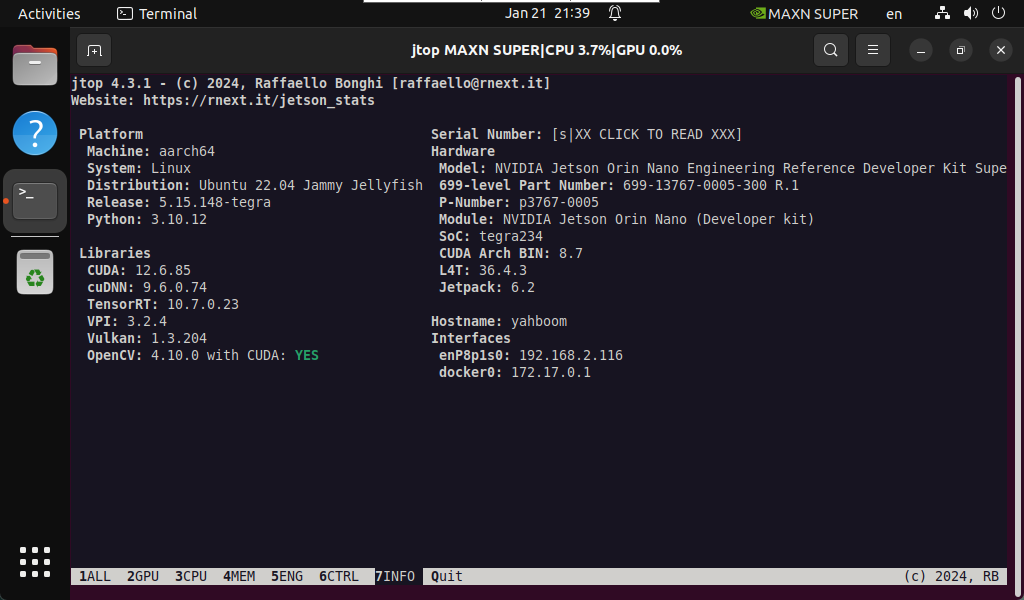Click Quit in jtop bottom bar
Screen dimensions: 1024x600
click(x=446, y=576)
